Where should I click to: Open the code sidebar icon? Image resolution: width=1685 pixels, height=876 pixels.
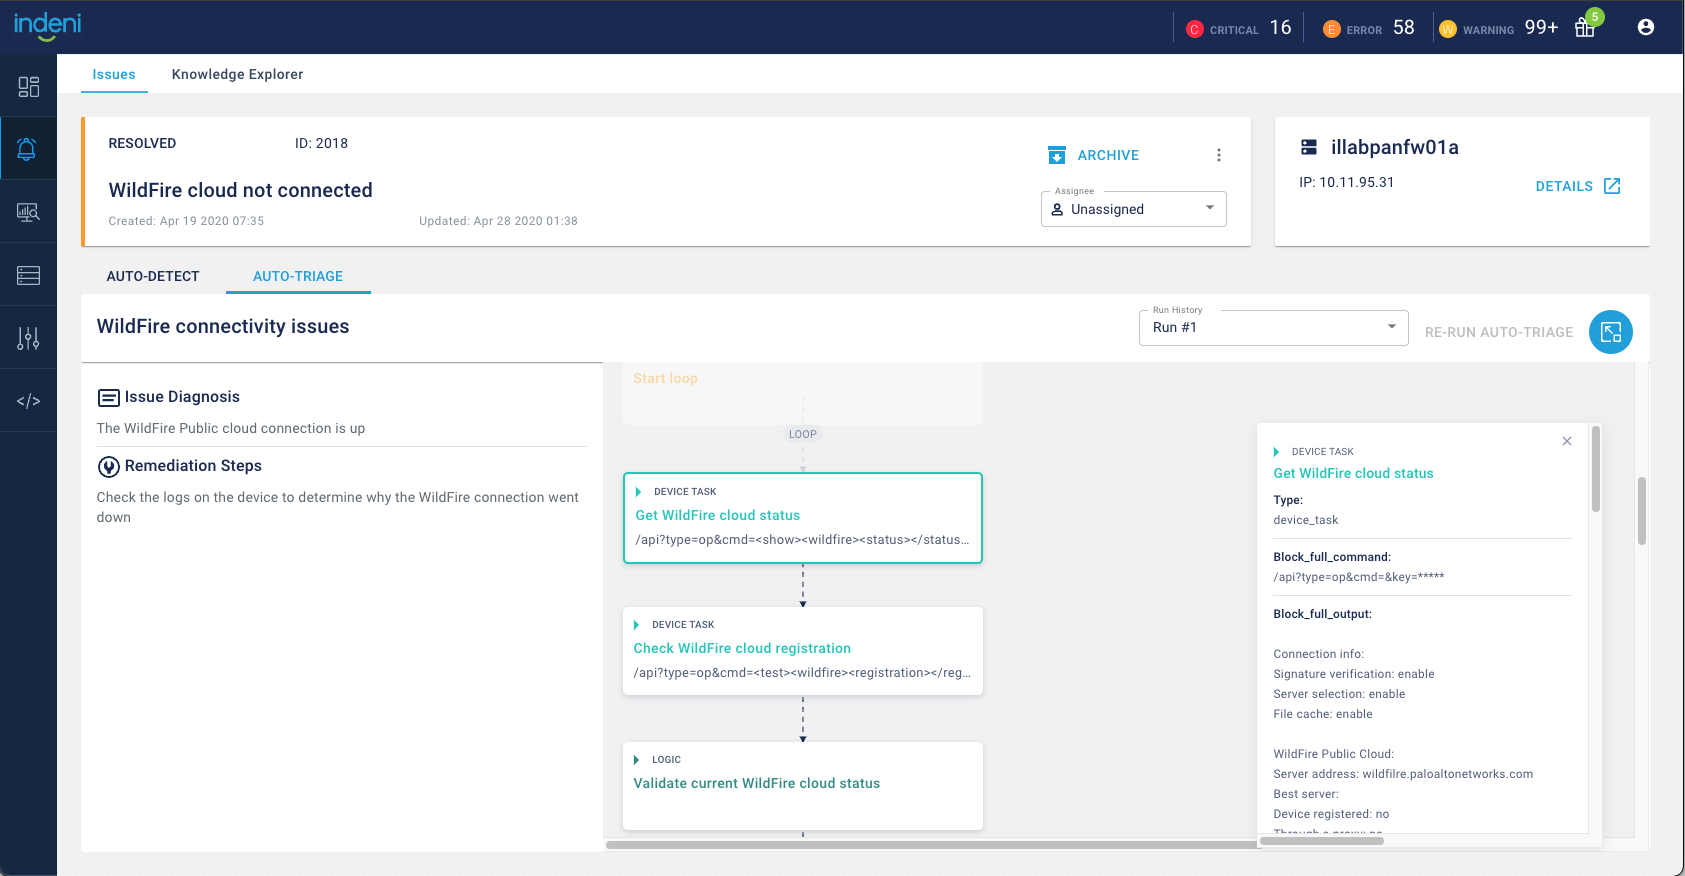[x=28, y=401]
